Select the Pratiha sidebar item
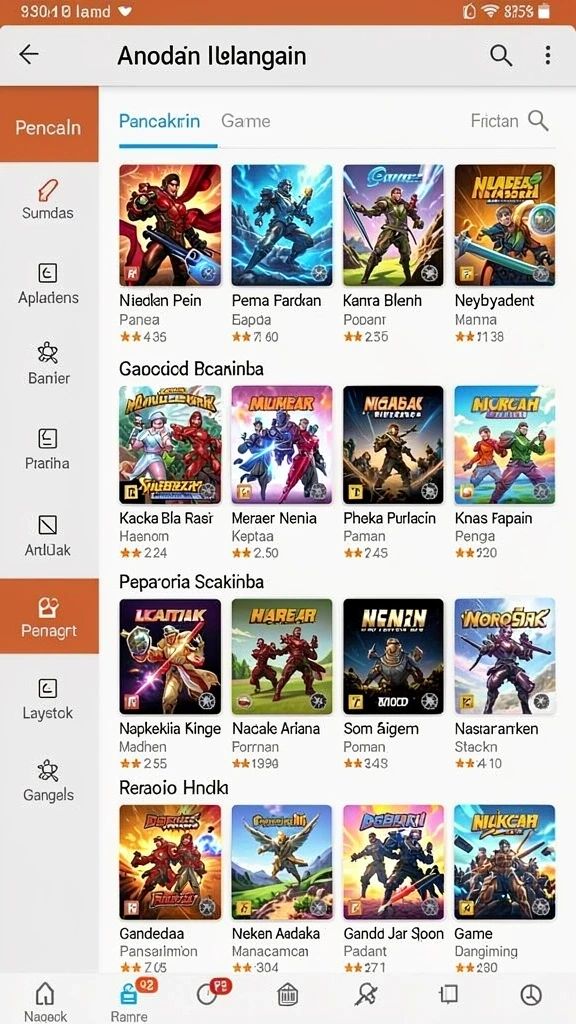The height and width of the screenshot is (1024, 576). click(48, 449)
